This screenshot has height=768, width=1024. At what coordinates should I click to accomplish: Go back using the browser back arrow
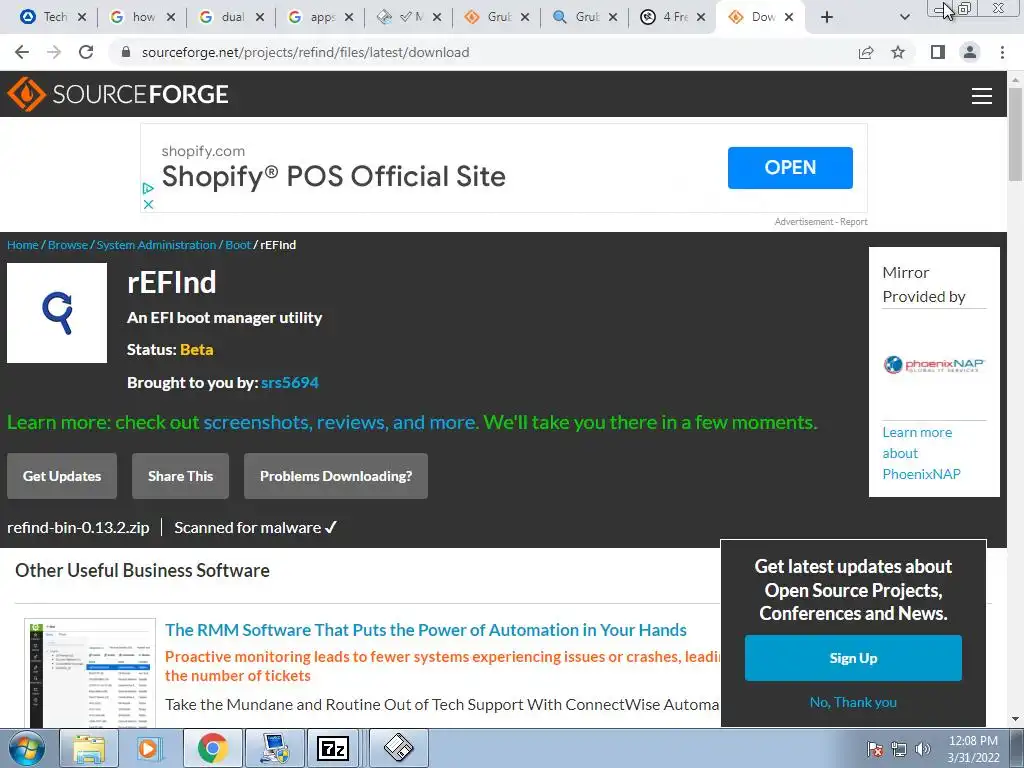click(x=22, y=52)
